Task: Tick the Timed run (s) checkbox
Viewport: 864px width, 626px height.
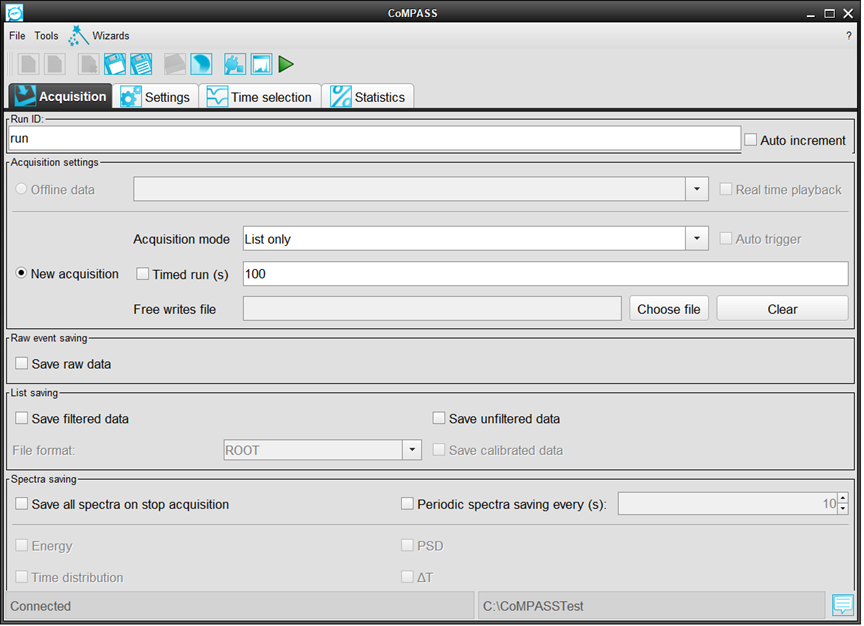Action: tap(142, 273)
